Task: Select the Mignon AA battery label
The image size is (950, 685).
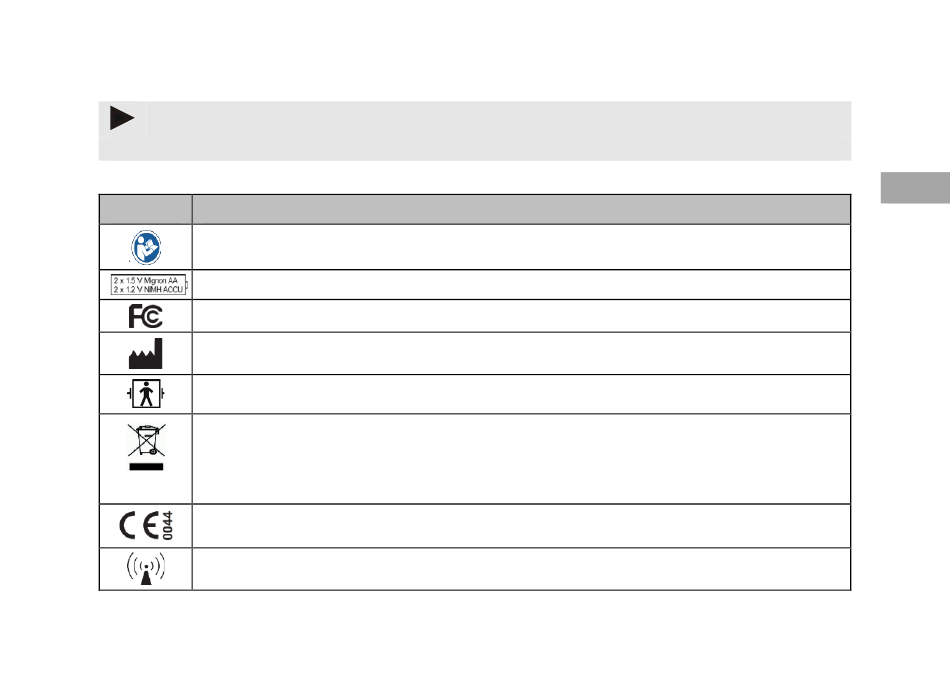Action: coord(149,285)
